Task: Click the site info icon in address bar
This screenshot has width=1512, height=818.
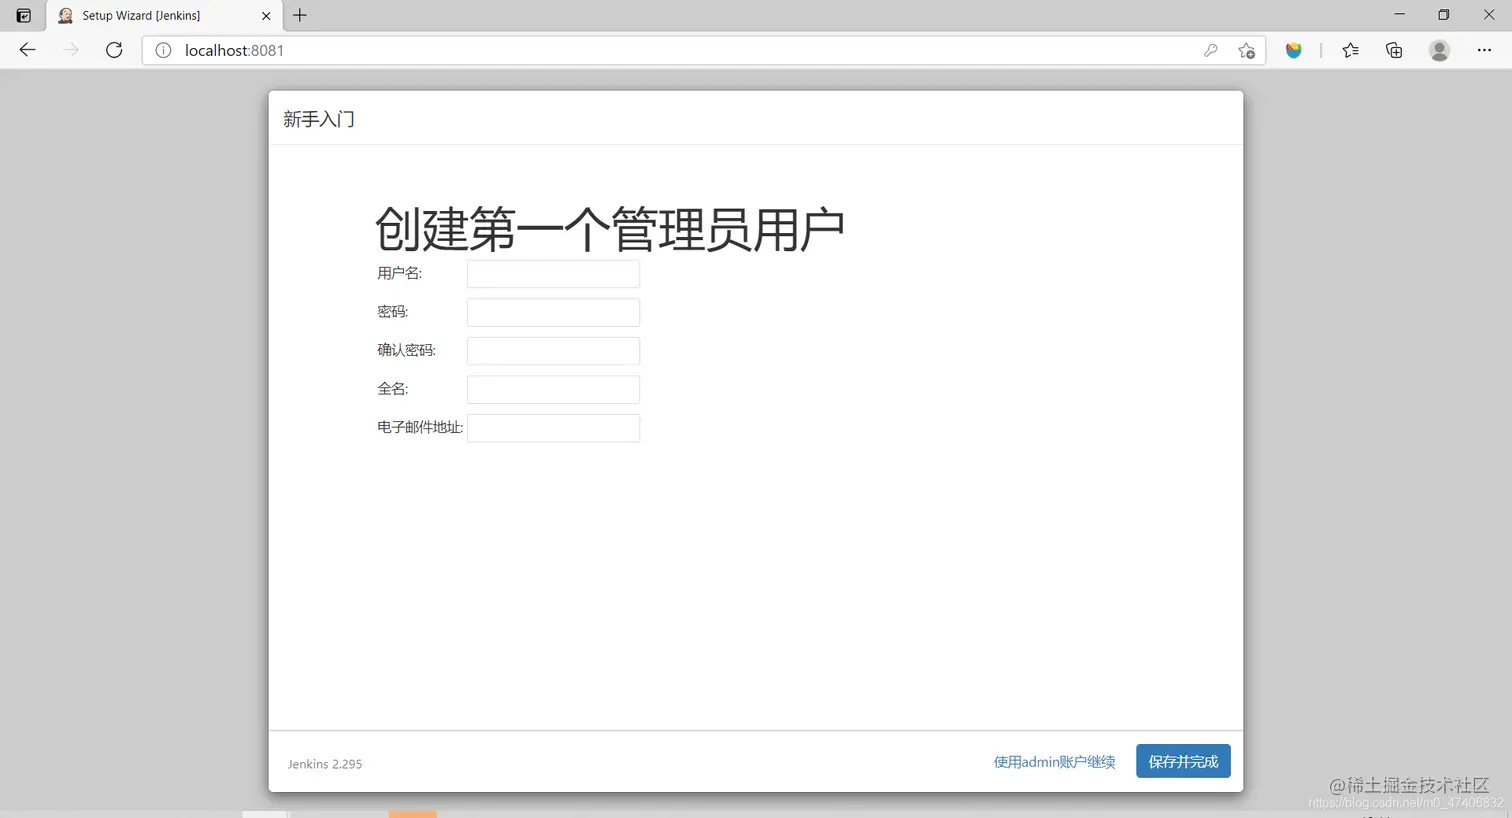Action: [163, 50]
